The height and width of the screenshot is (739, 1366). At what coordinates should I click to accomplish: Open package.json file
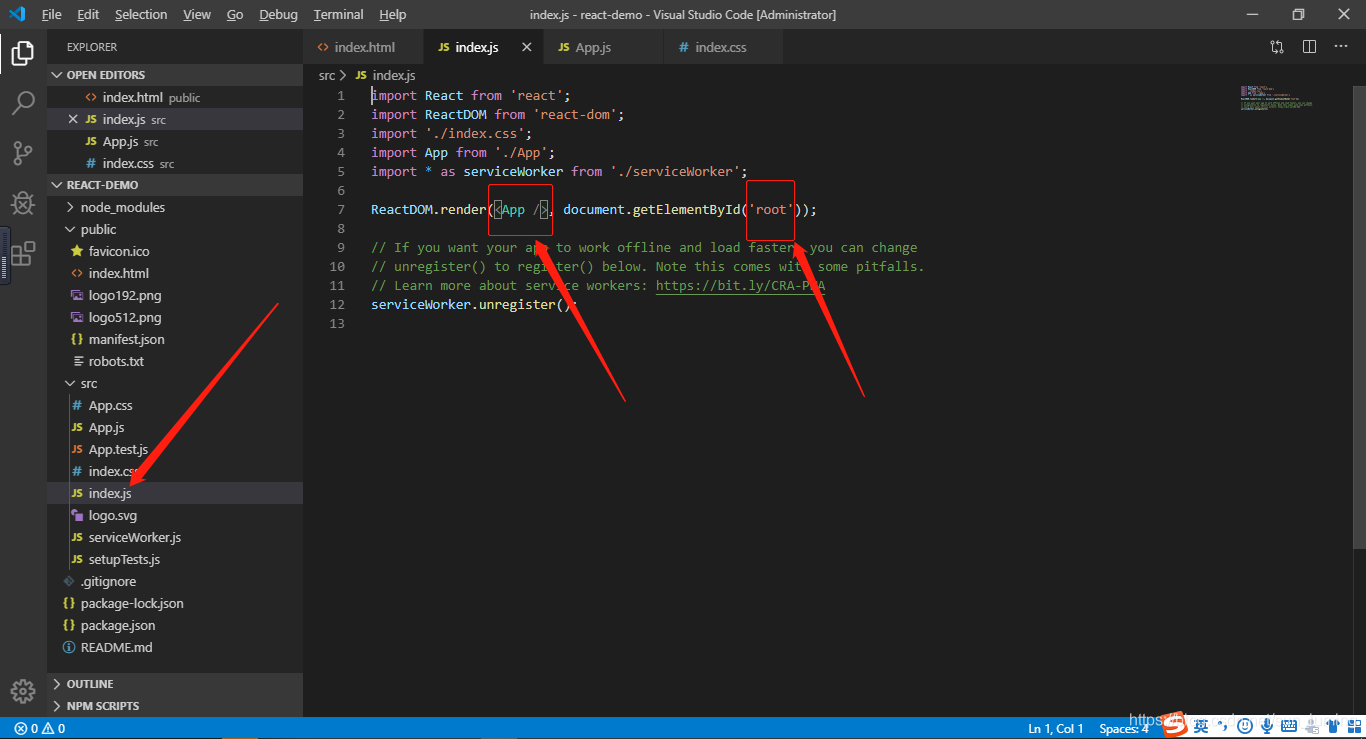tap(175, 625)
